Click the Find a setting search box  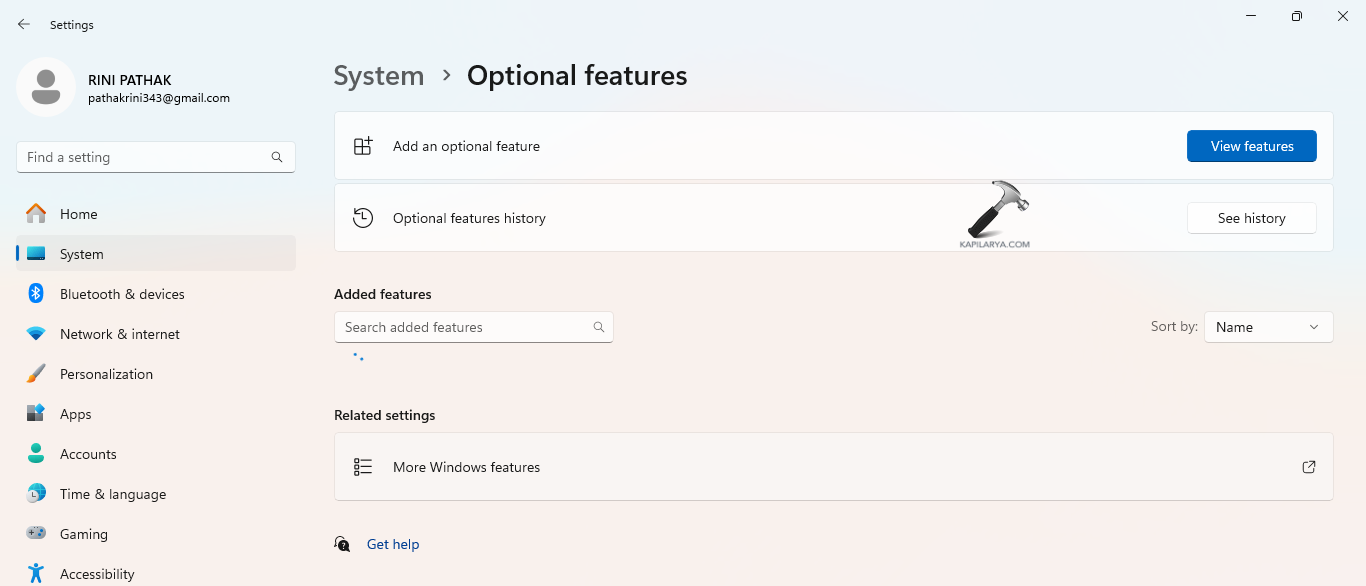pos(145,157)
